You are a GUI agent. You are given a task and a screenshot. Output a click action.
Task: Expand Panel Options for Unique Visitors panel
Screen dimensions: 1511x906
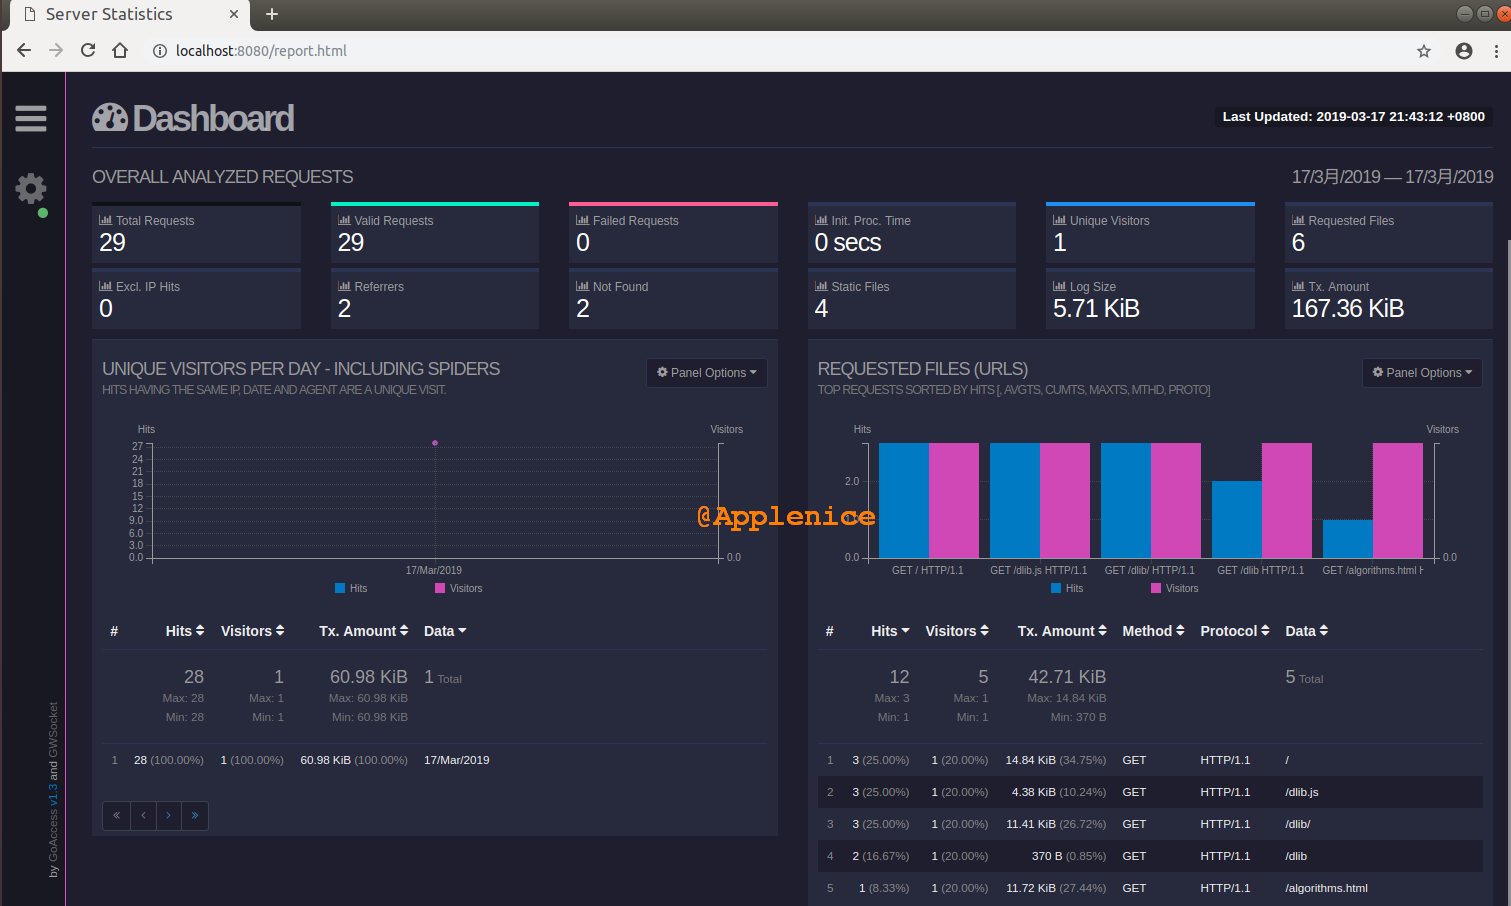pos(706,373)
